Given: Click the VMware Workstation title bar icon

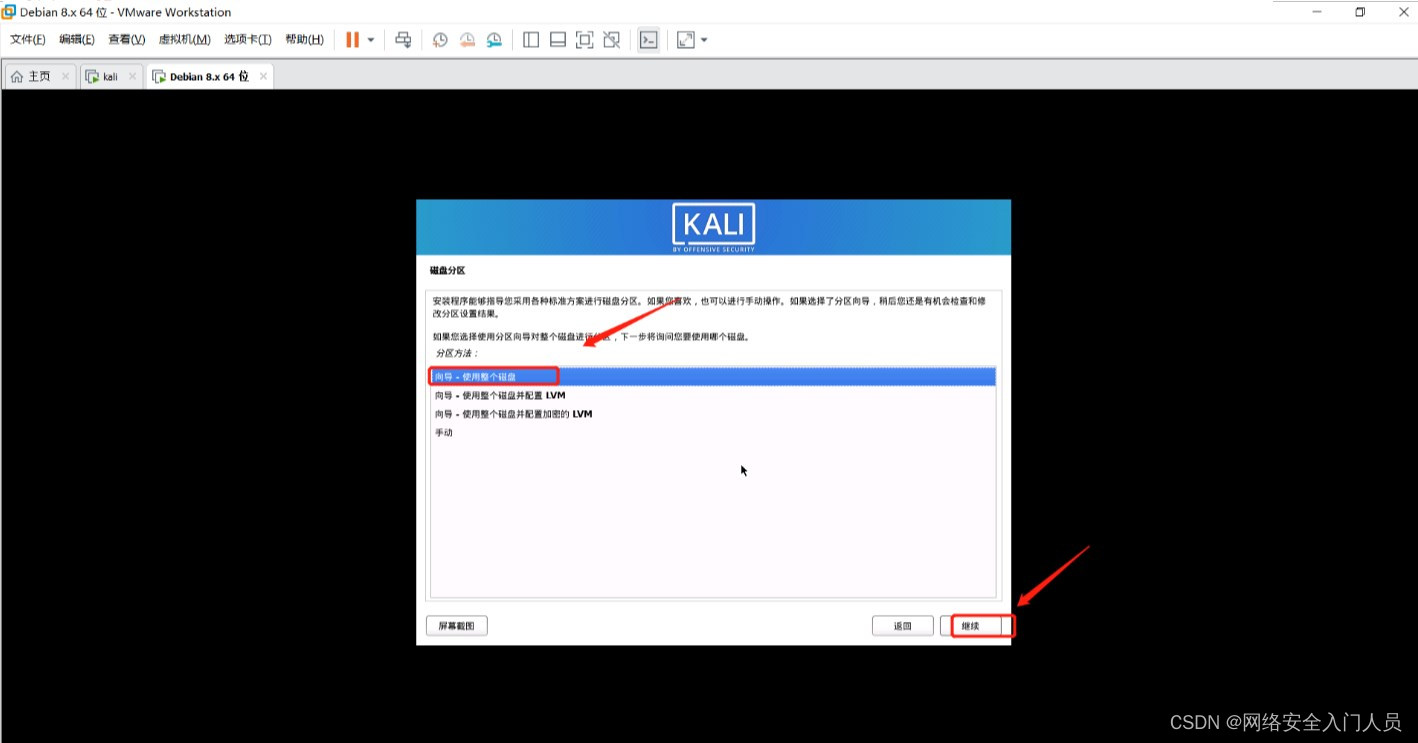Looking at the screenshot, I should click(9, 12).
